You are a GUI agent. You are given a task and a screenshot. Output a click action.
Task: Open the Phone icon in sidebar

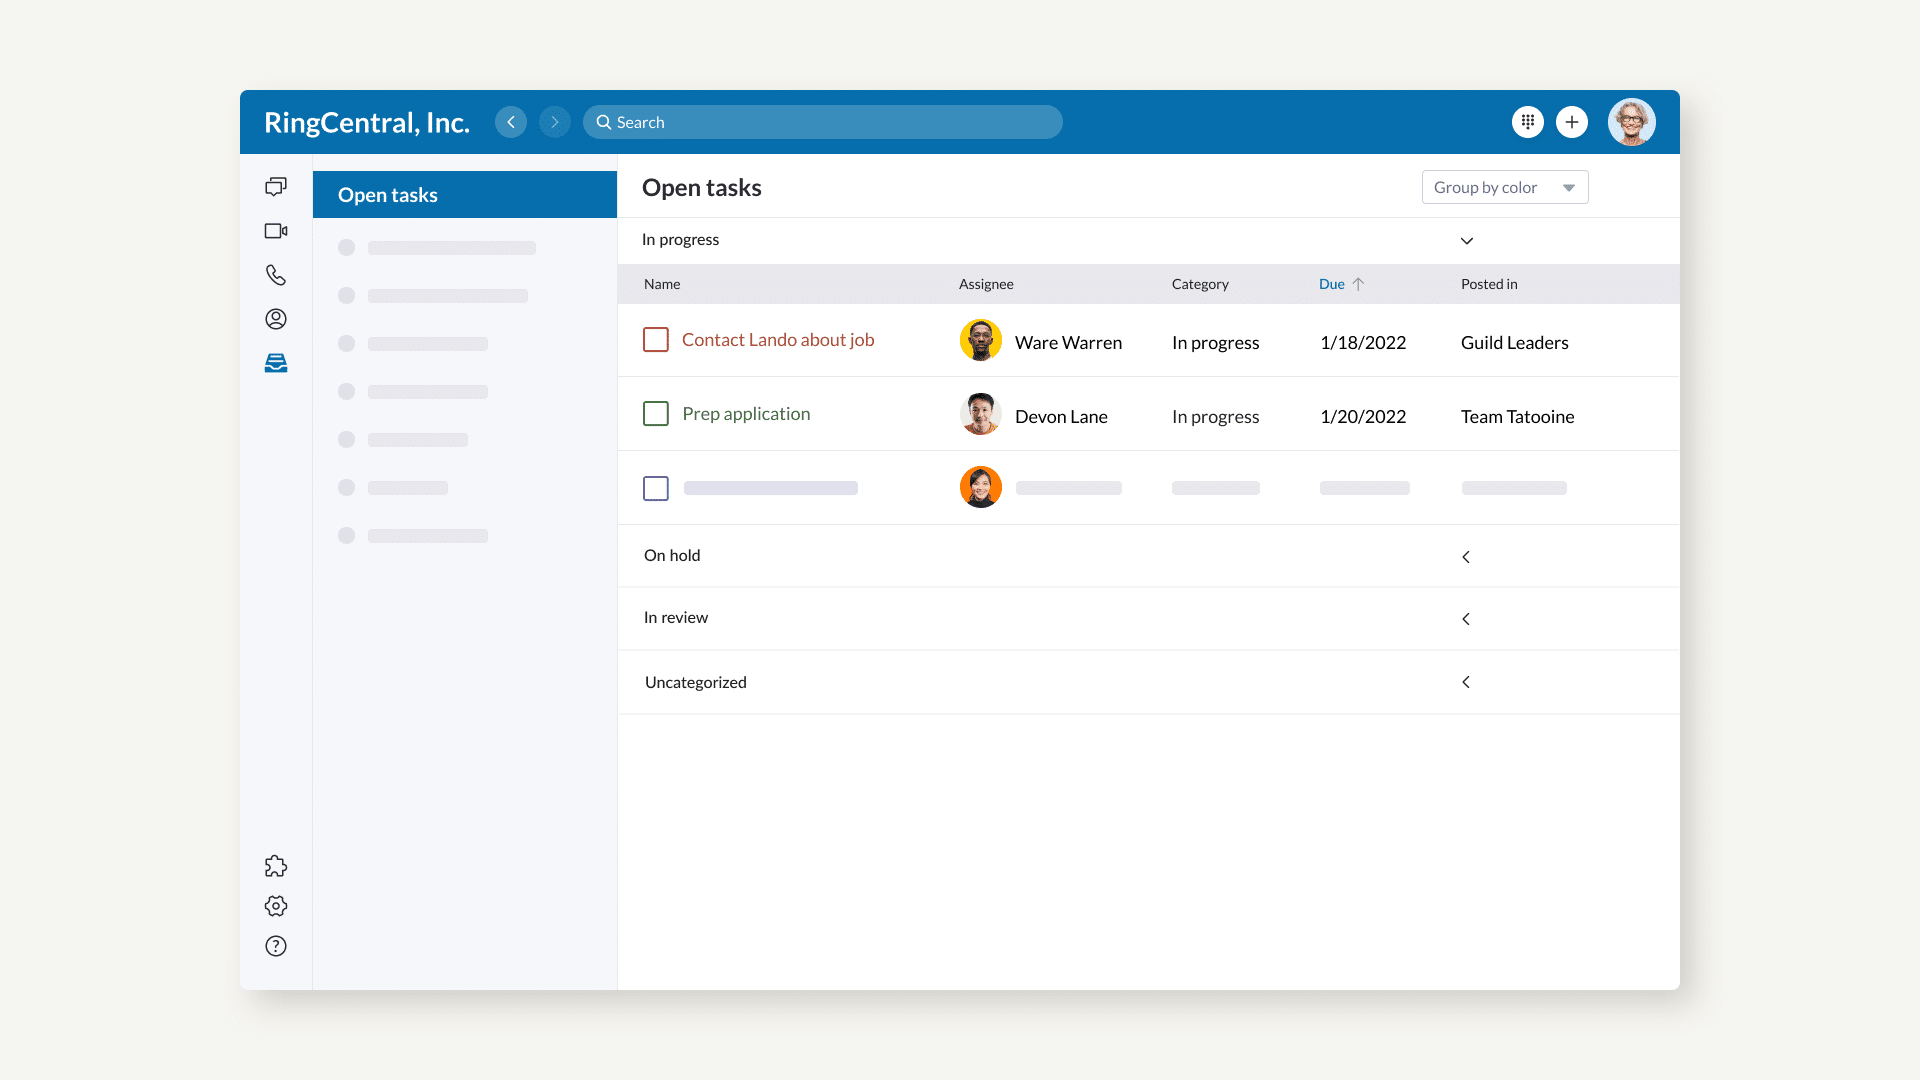coord(276,275)
